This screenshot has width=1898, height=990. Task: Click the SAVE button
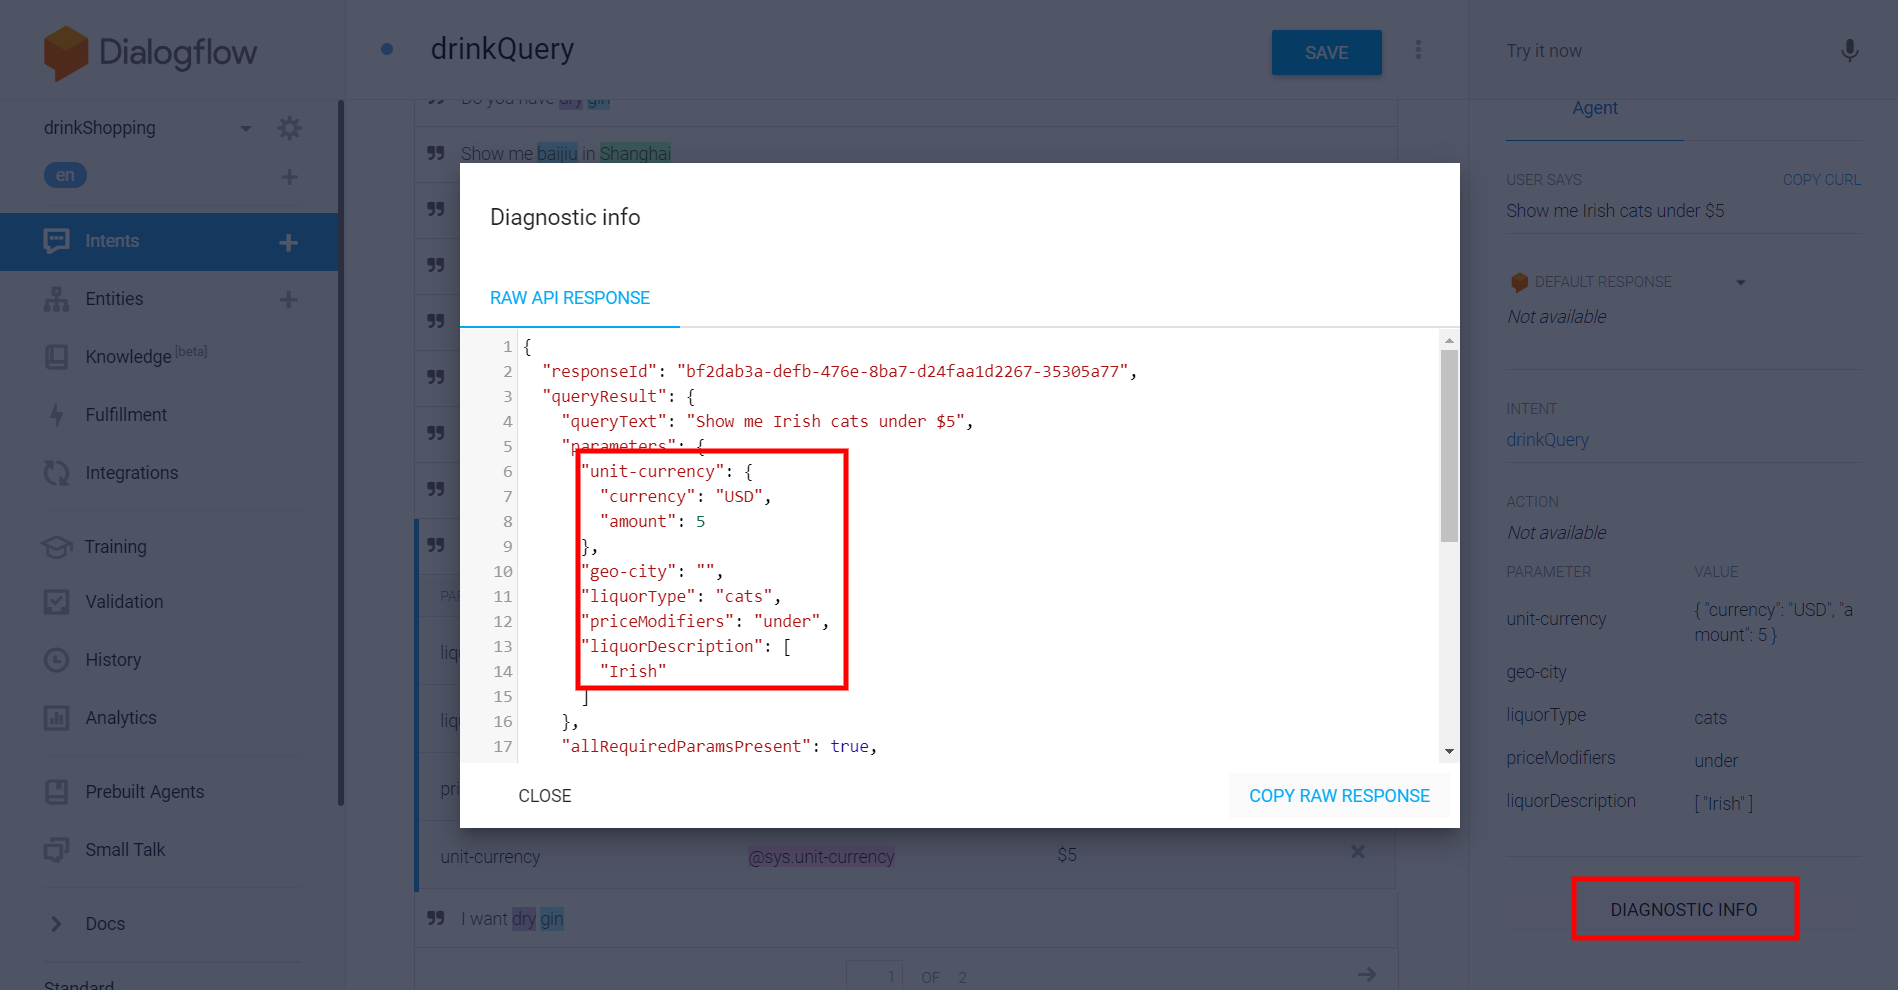pos(1326,53)
